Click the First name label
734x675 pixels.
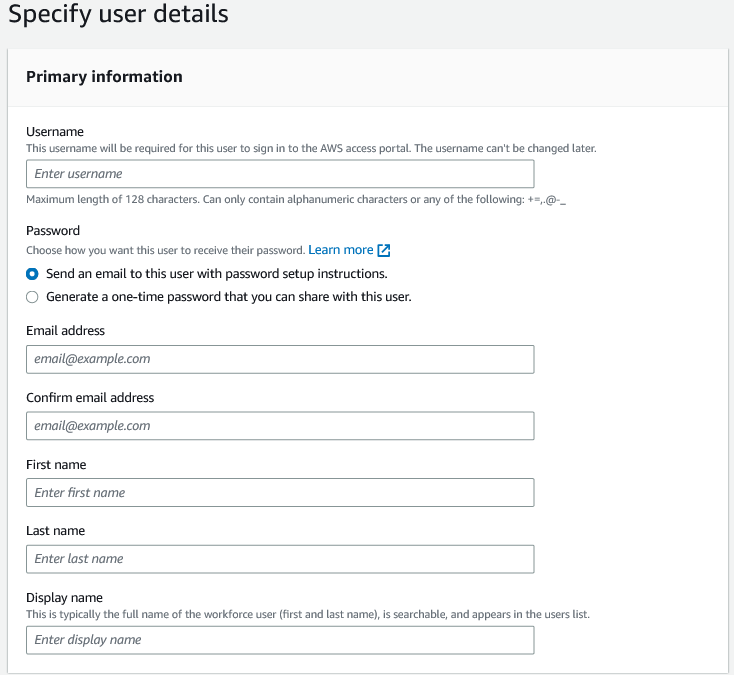point(56,464)
